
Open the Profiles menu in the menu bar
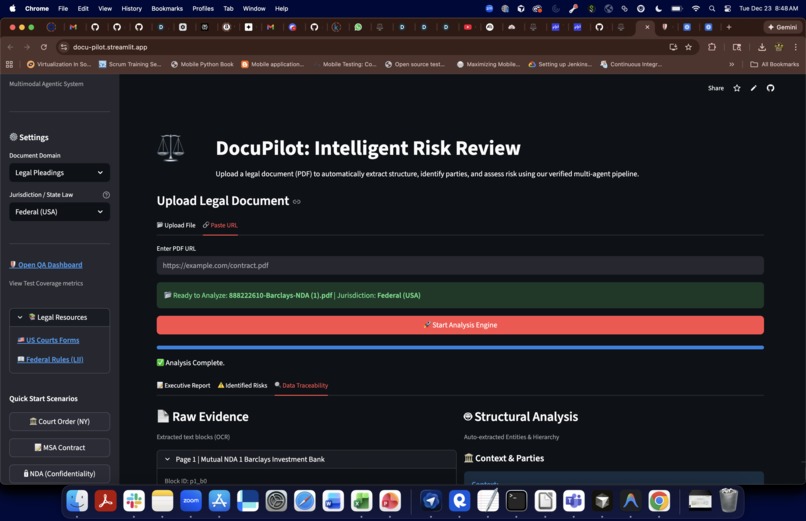coord(203,9)
